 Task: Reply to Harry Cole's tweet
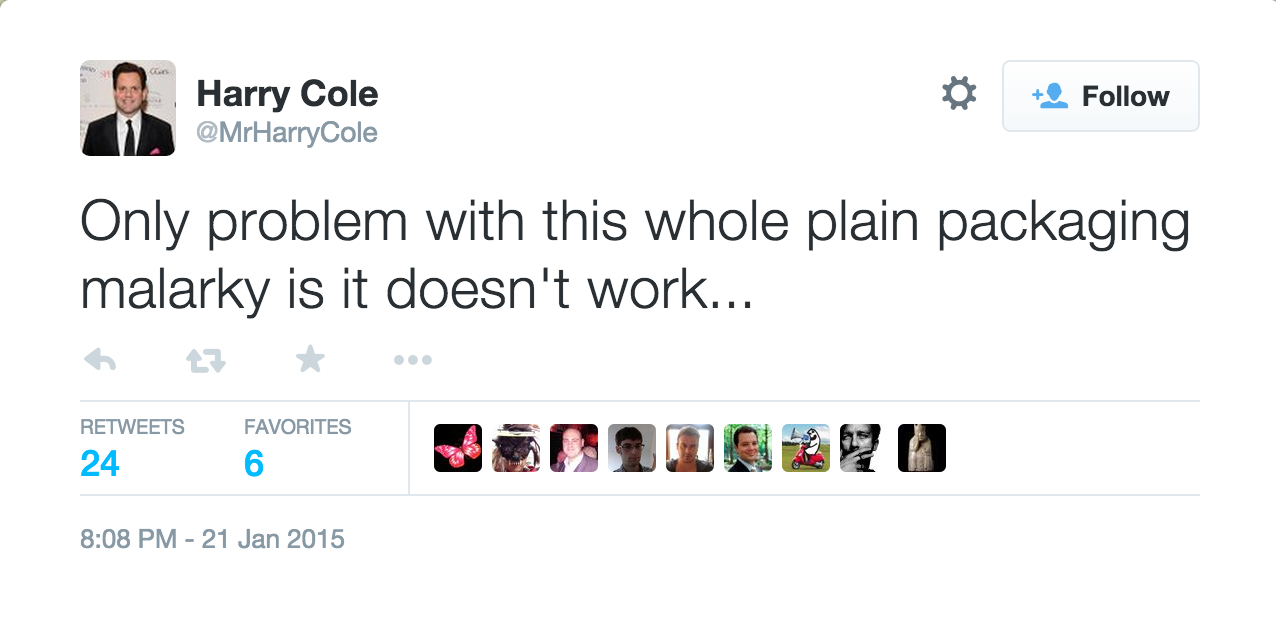(x=100, y=360)
